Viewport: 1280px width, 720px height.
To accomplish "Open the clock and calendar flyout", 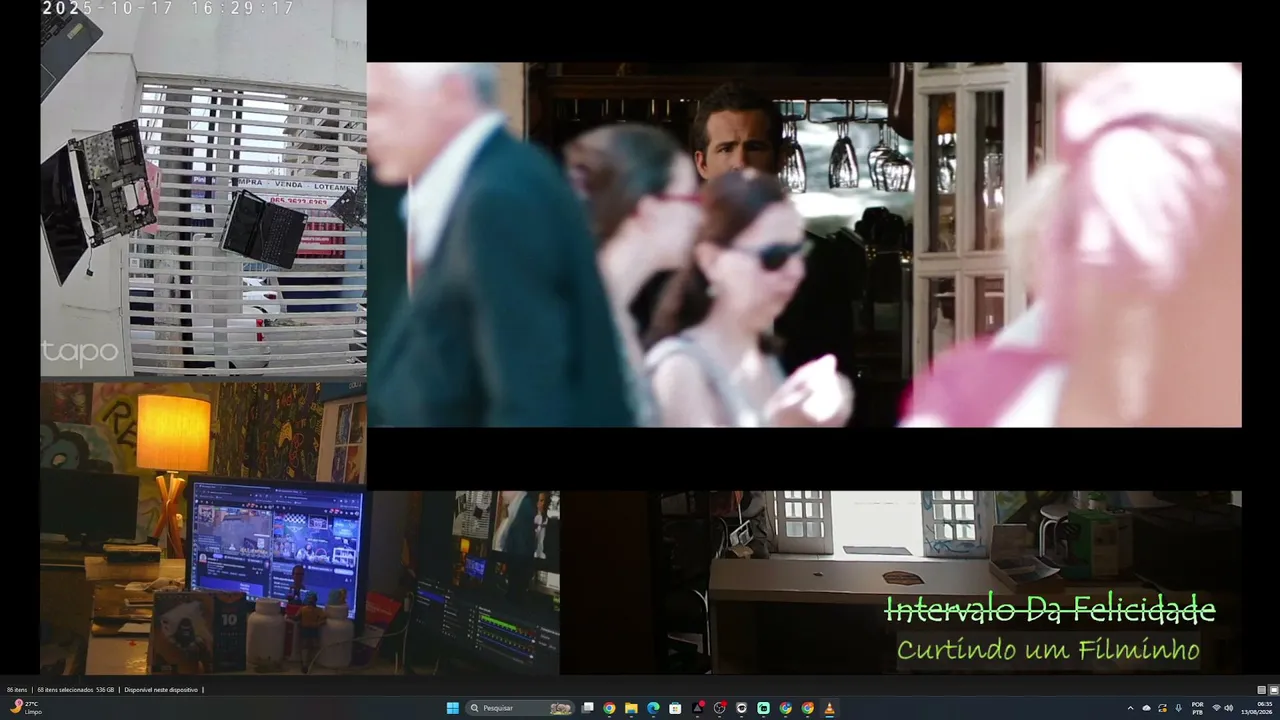I will [1257, 708].
